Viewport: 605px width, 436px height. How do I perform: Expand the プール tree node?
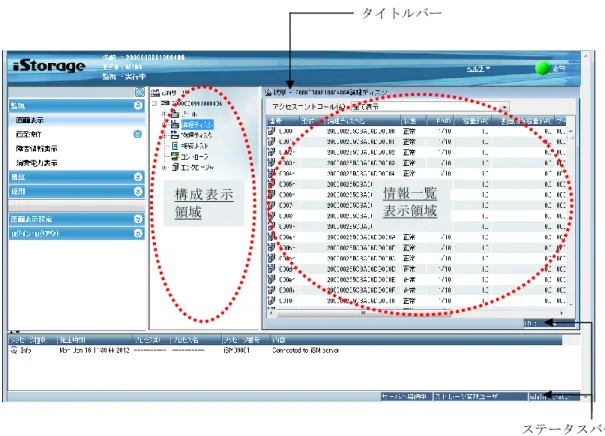point(164,114)
